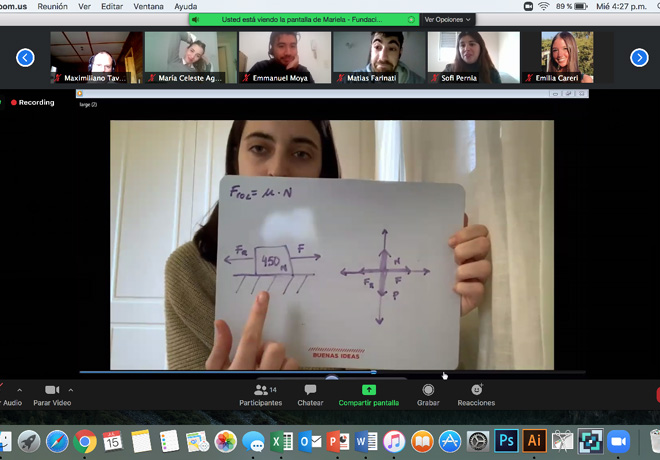Image resolution: width=660 pixels, height=460 pixels.
Task: Click the green Compartir pantalla icon
Action: (368, 390)
